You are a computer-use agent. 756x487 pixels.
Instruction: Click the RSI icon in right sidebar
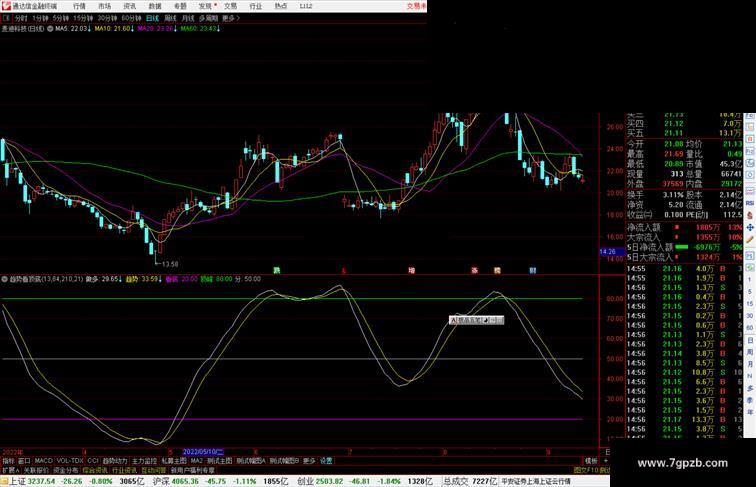(750, 203)
